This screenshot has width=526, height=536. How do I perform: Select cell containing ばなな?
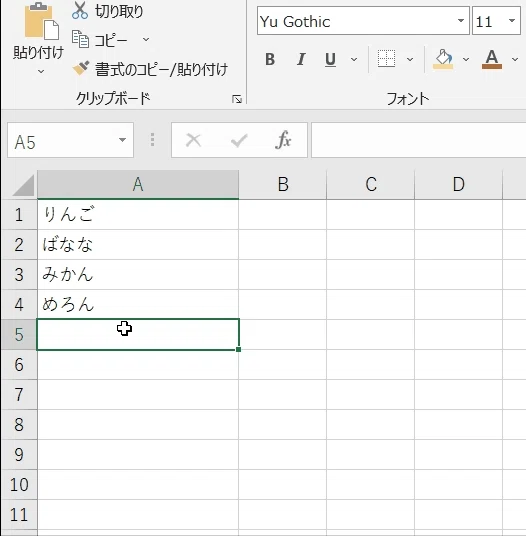click(138, 245)
